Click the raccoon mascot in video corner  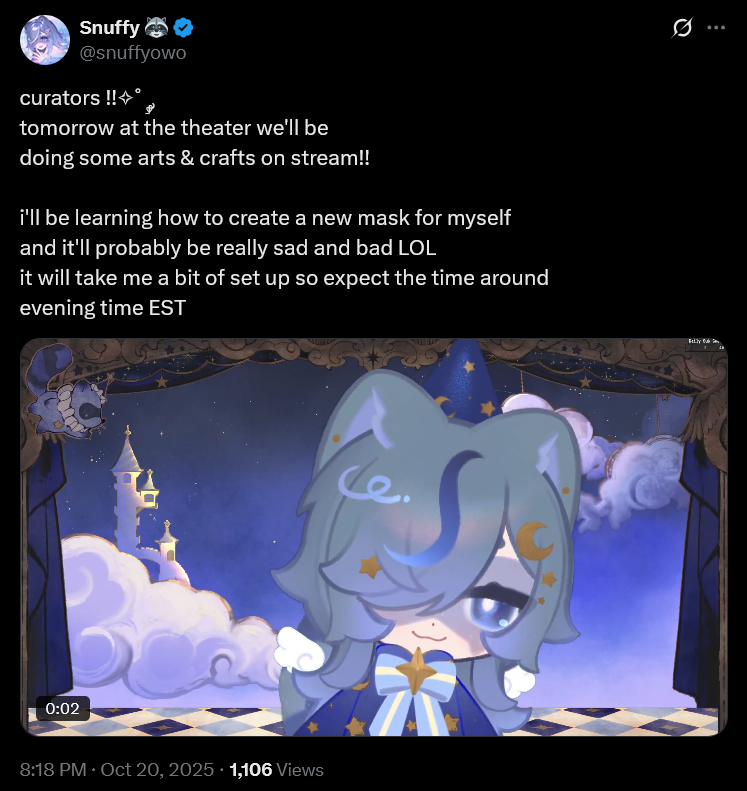pos(67,389)
